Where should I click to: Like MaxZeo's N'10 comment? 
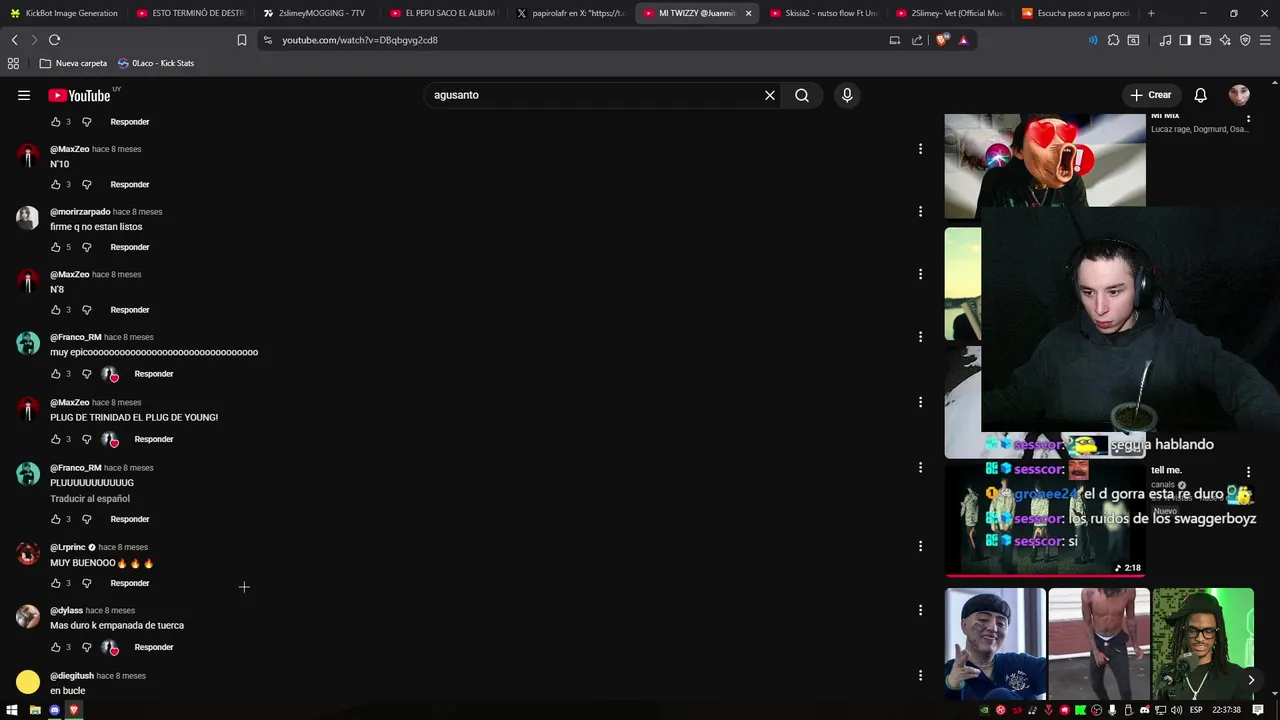point(56,184)
